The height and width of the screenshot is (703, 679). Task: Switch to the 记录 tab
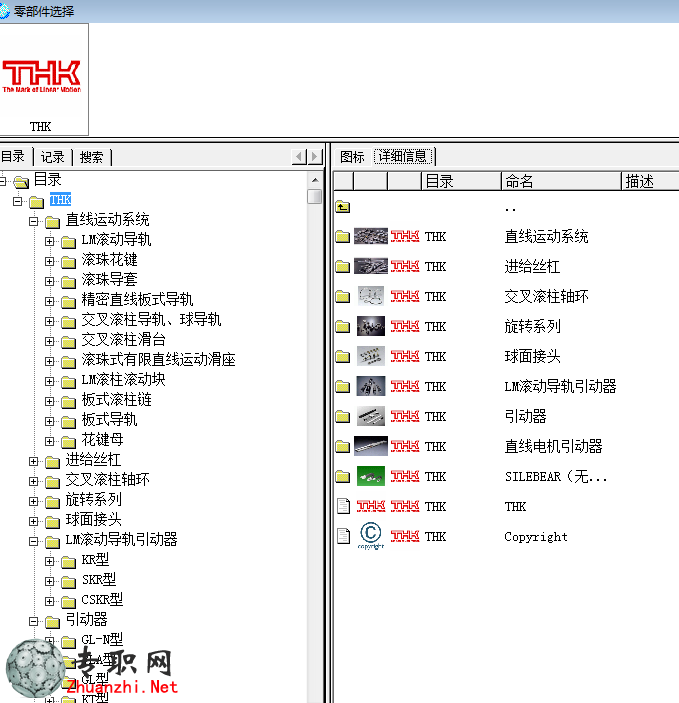[x=52, y=157]
